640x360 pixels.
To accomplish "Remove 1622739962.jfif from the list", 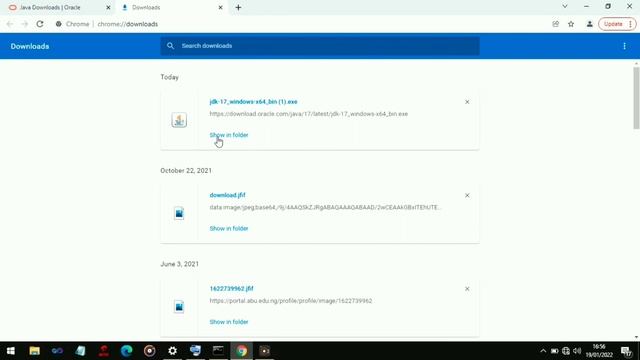I will pyautogui.click(x=467, y=289).
